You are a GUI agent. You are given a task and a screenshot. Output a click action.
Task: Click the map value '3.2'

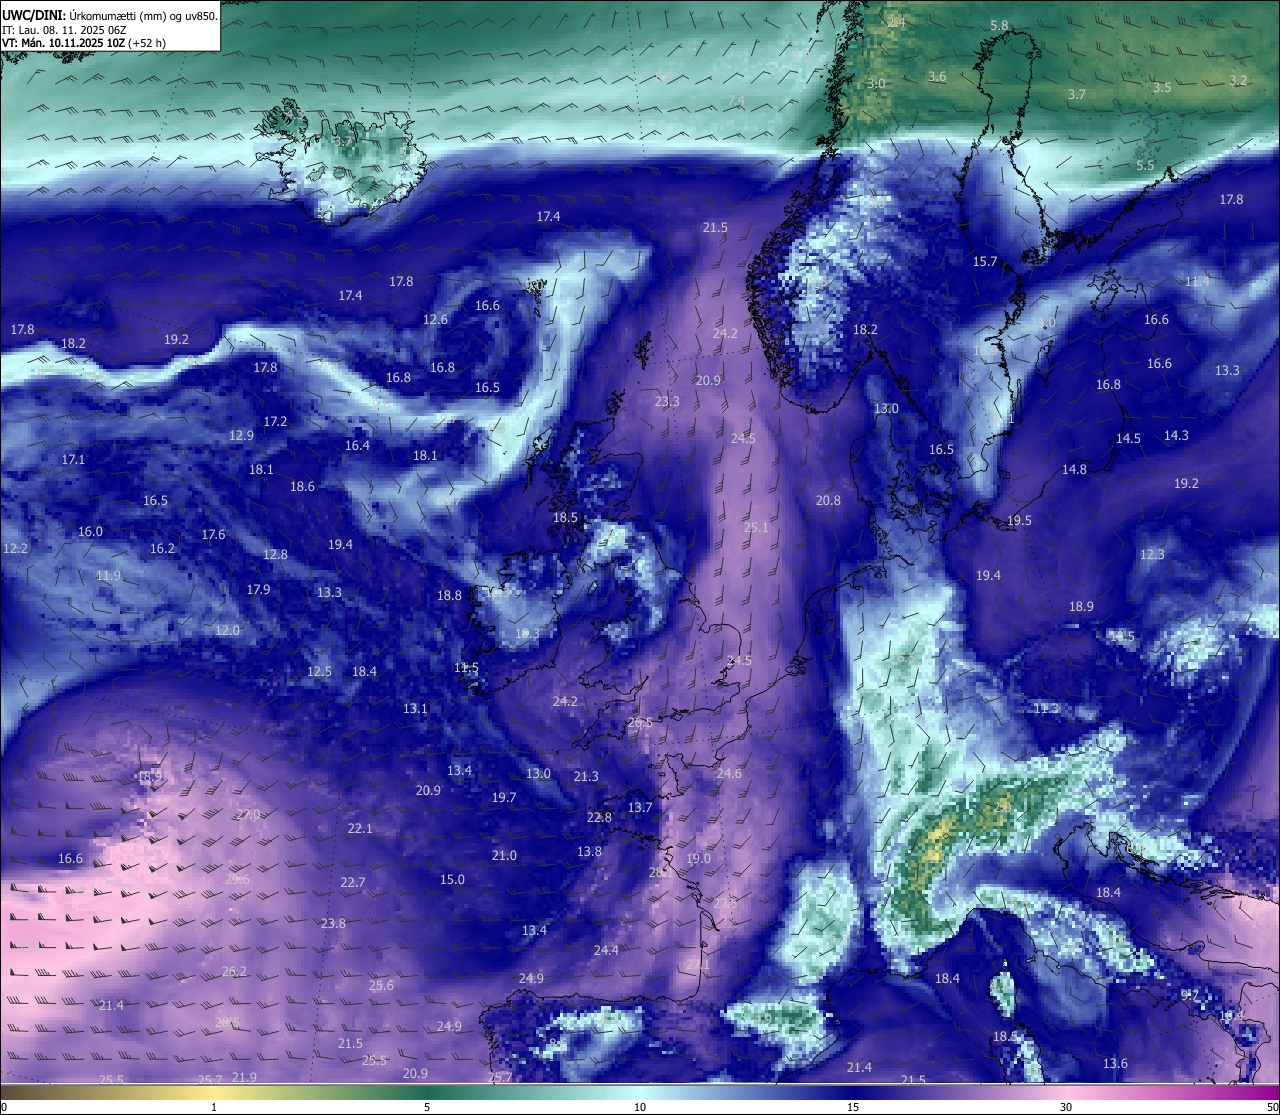click(x=1238, y=81)
